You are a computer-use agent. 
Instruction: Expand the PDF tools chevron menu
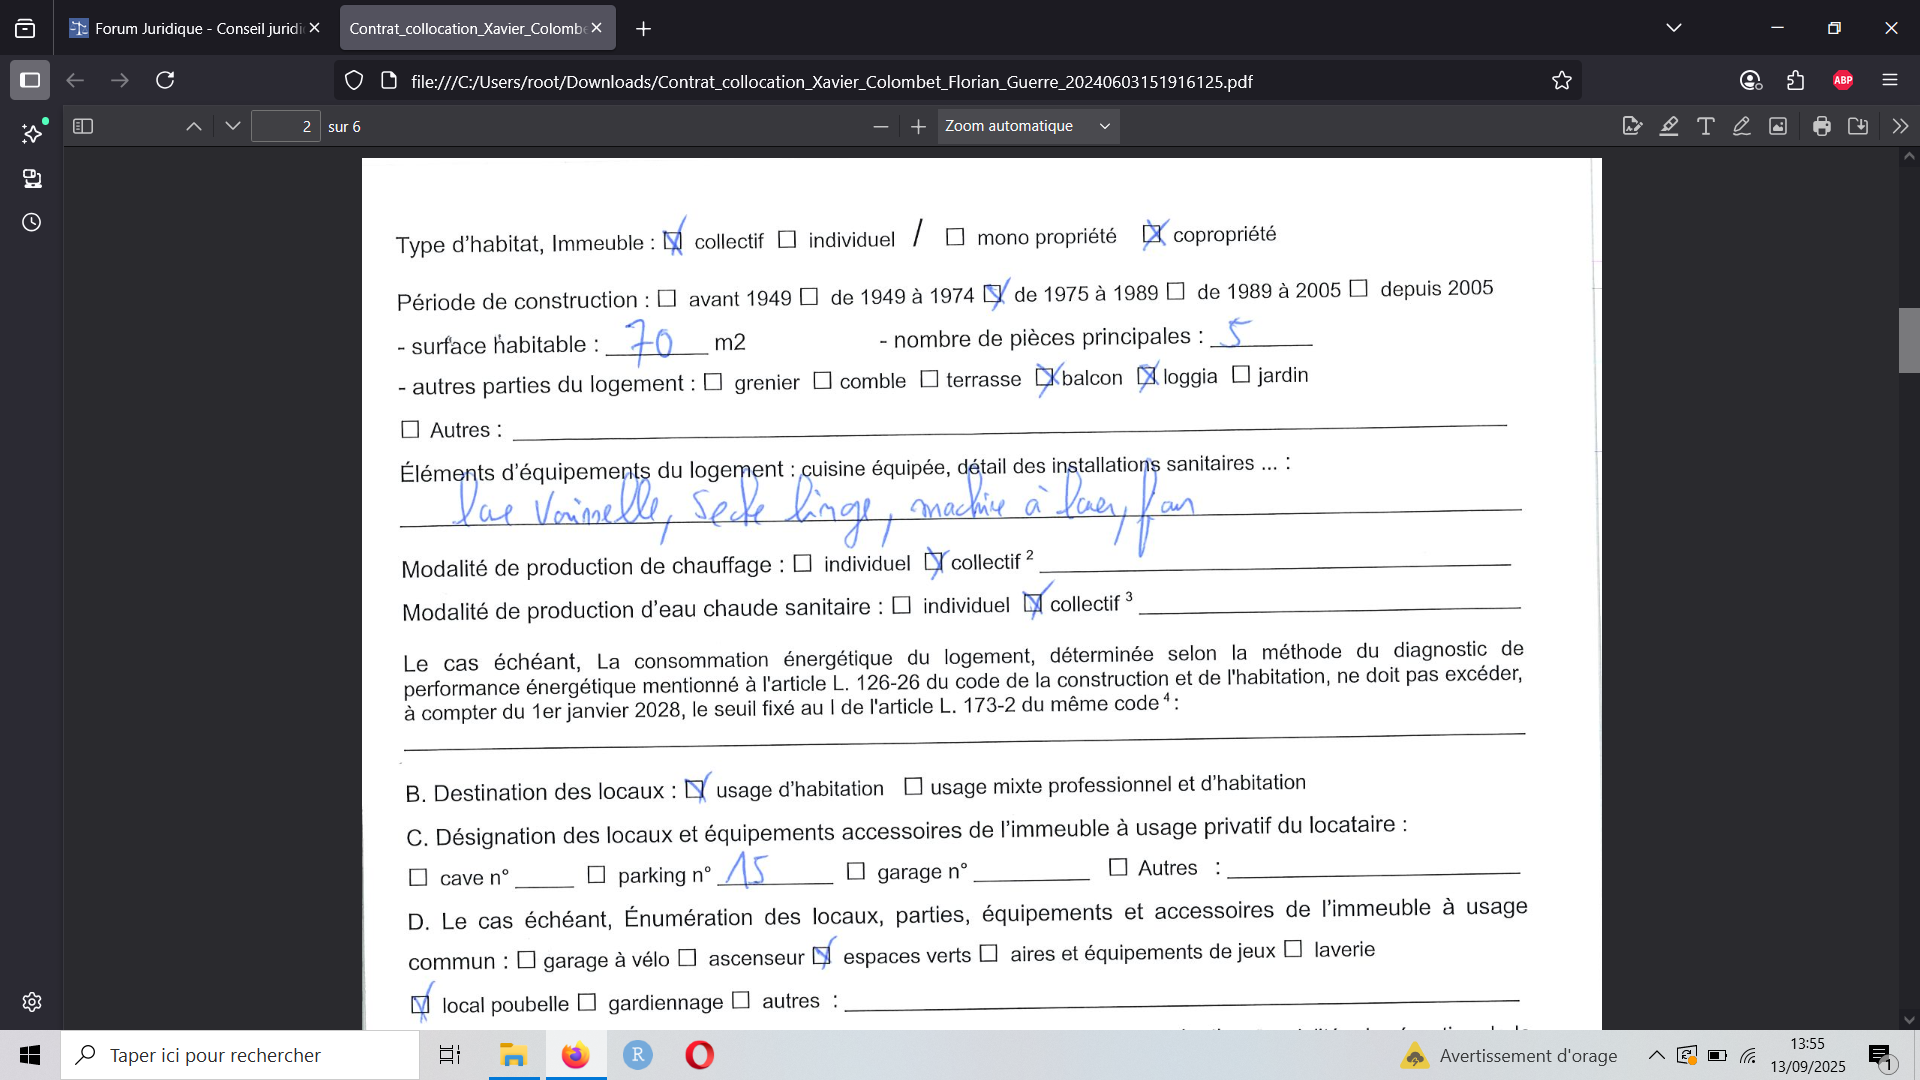pyautogui.click(x=1900, y=126)
